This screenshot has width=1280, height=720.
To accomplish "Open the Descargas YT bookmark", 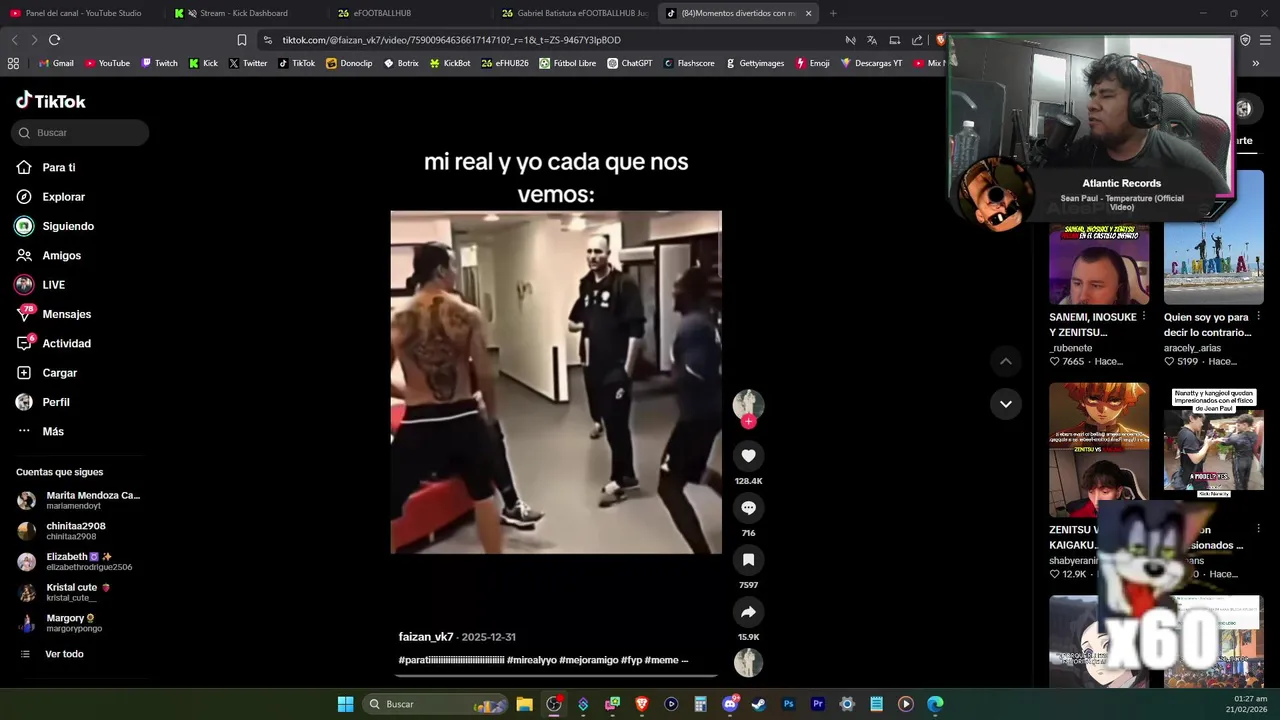I will pos(871,63).
